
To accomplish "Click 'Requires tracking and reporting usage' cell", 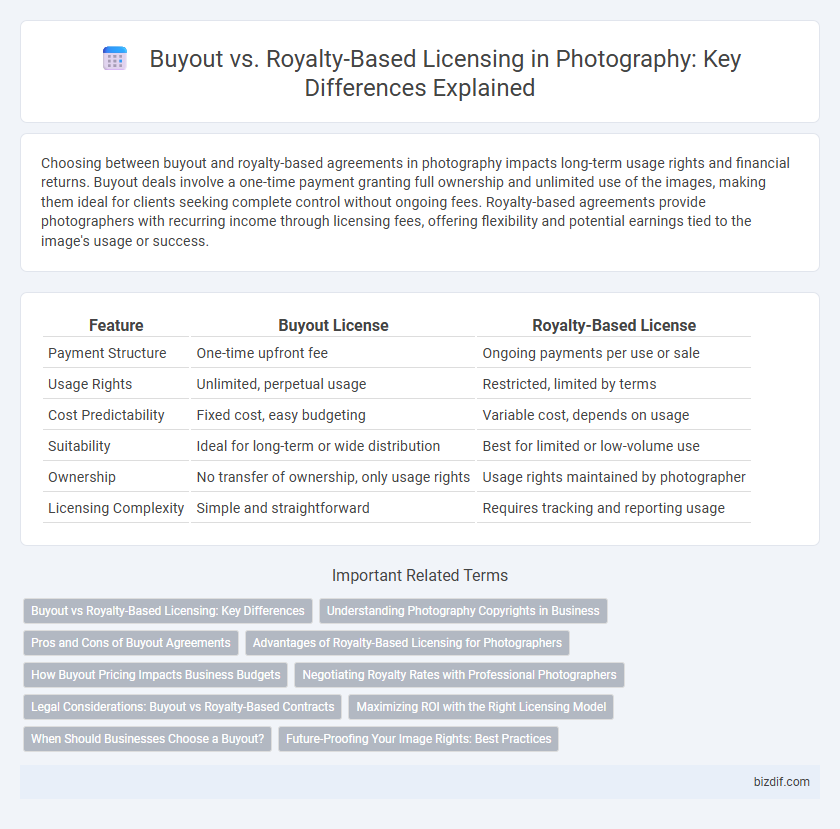I will point(614,508).
